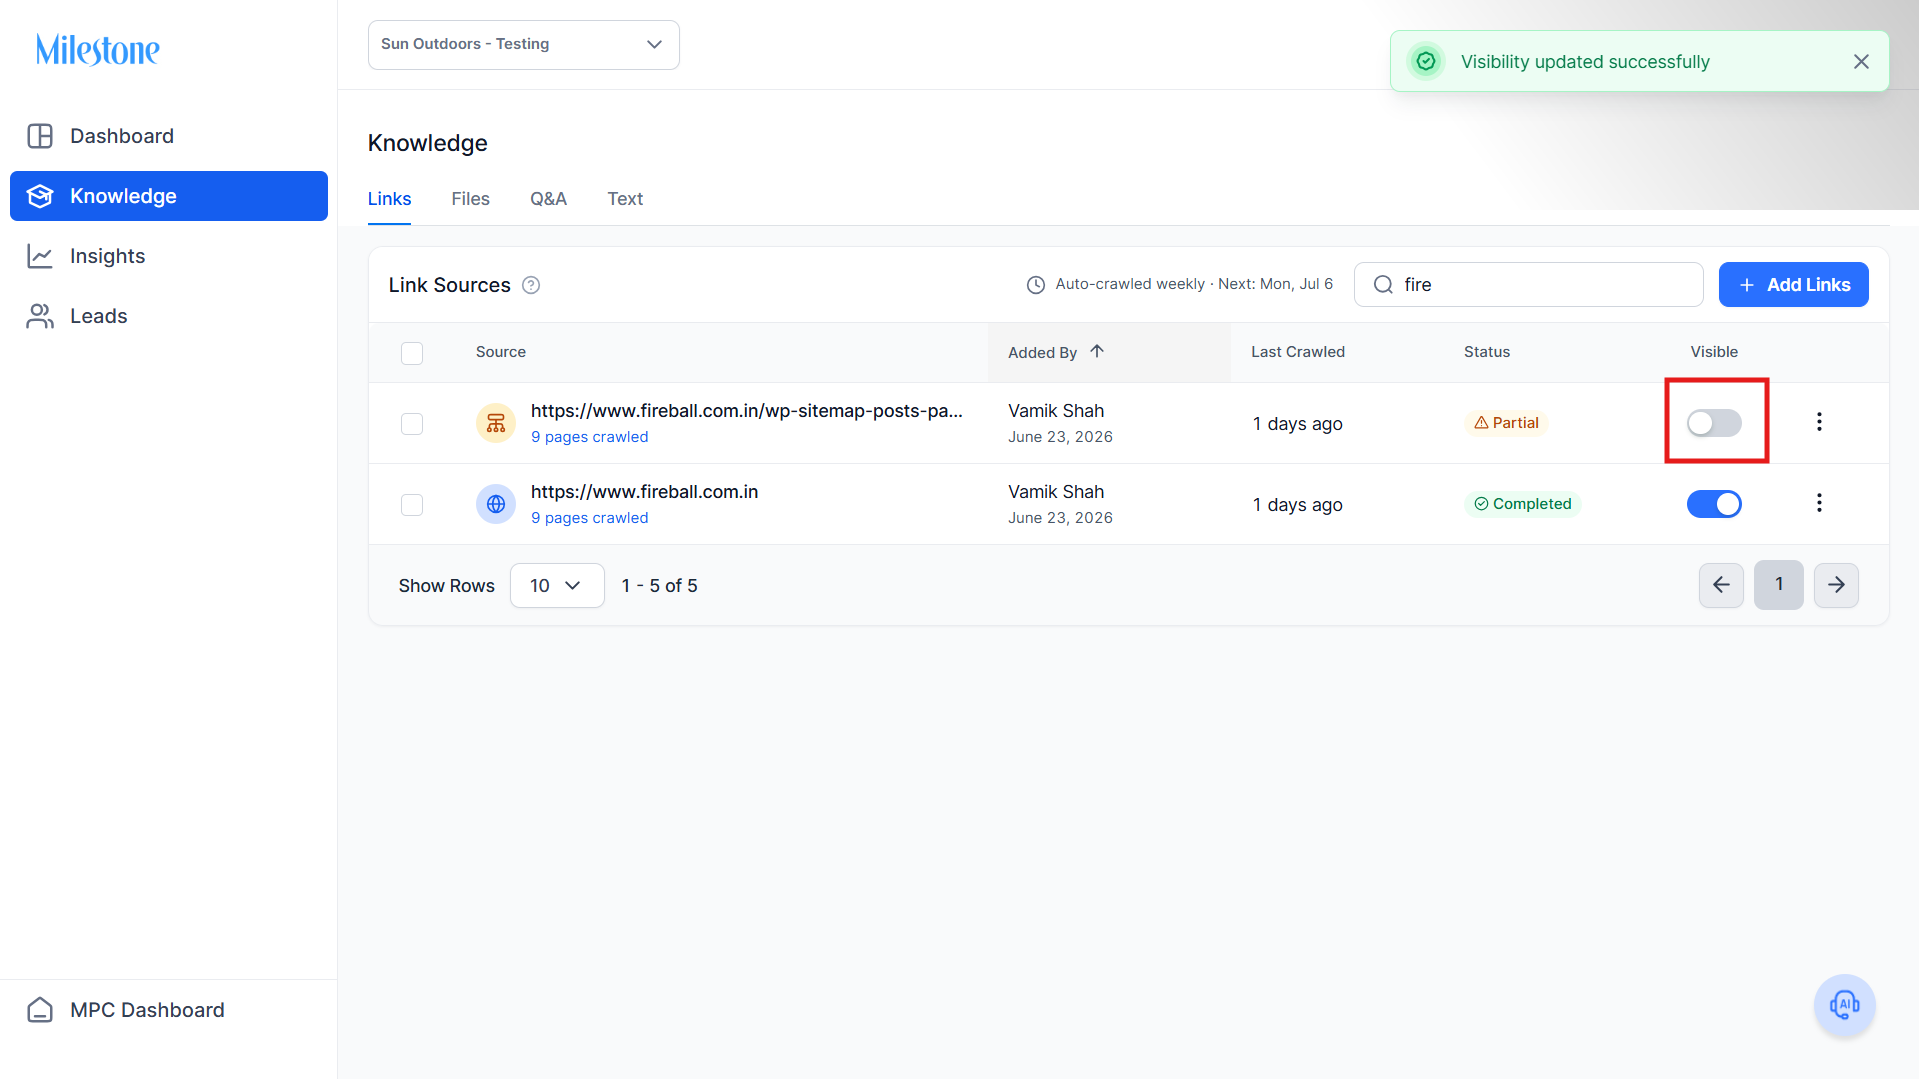The height and width of the screenshot is (1079, 1919).
Task: Click the Link Sources heading
Action: pos(449,285)
